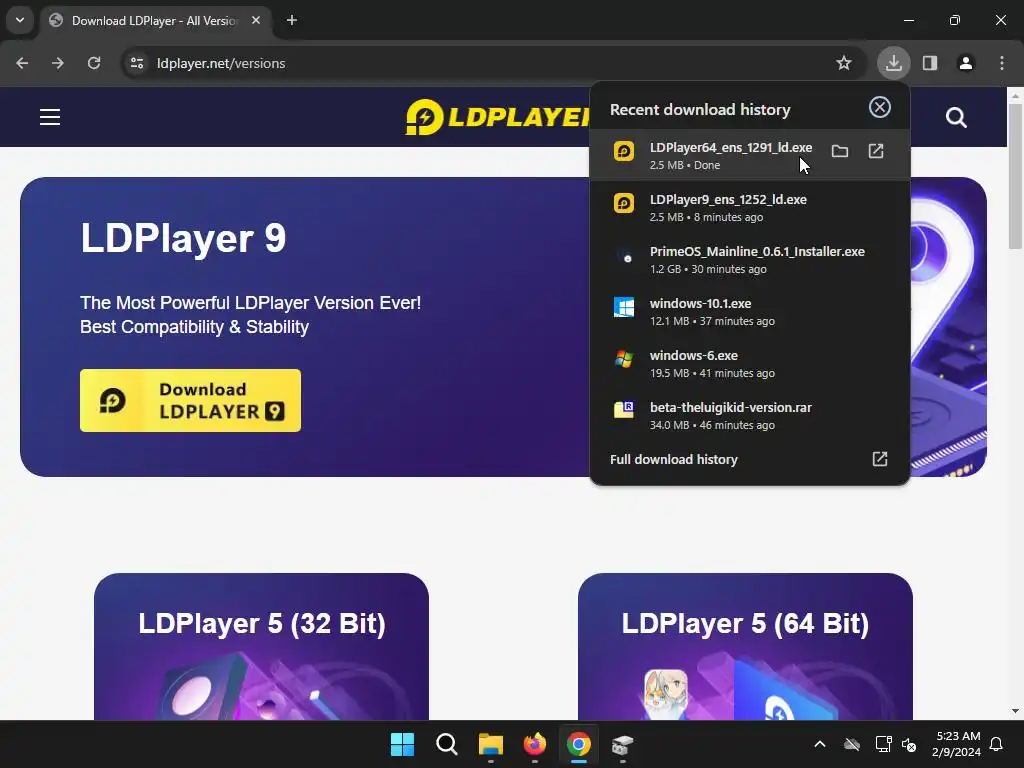Open LDPlayer64_ens_1291_ld.exe download entry

(x=749, y=155)
